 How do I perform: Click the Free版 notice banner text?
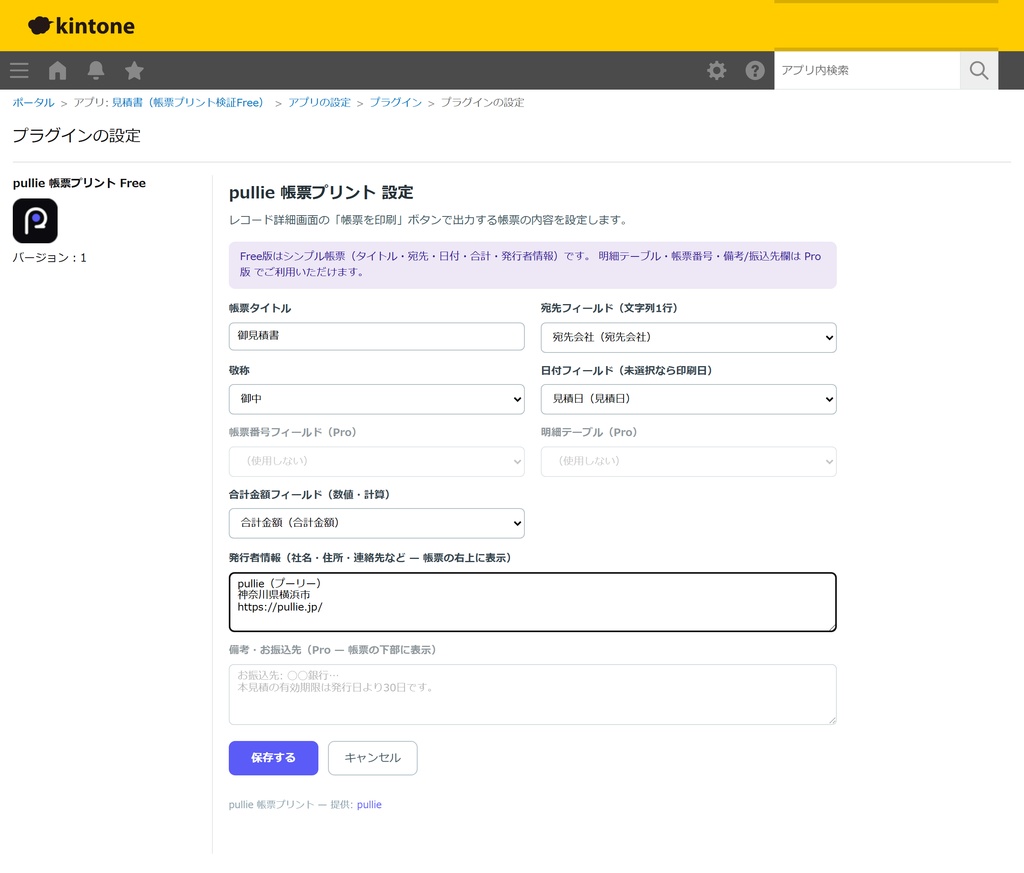[532, 264]
